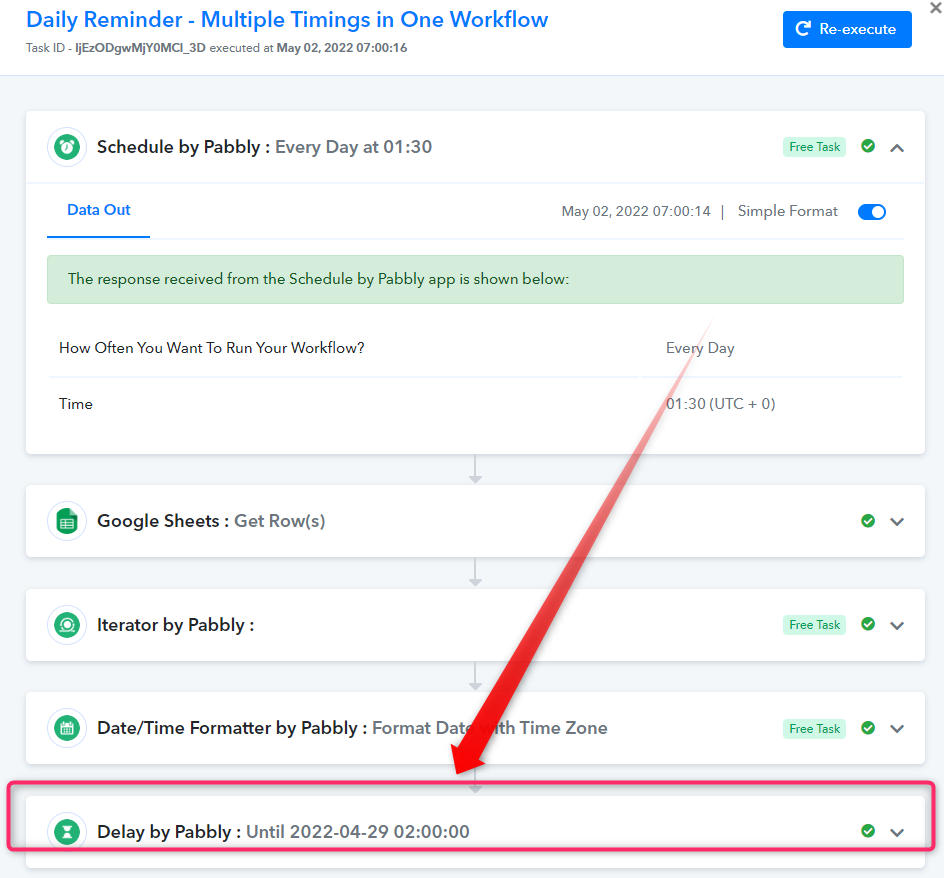Click the Free Task badge on Iterator step
The height and width of the screenshot is (878, 944).
tap(814, 625)
